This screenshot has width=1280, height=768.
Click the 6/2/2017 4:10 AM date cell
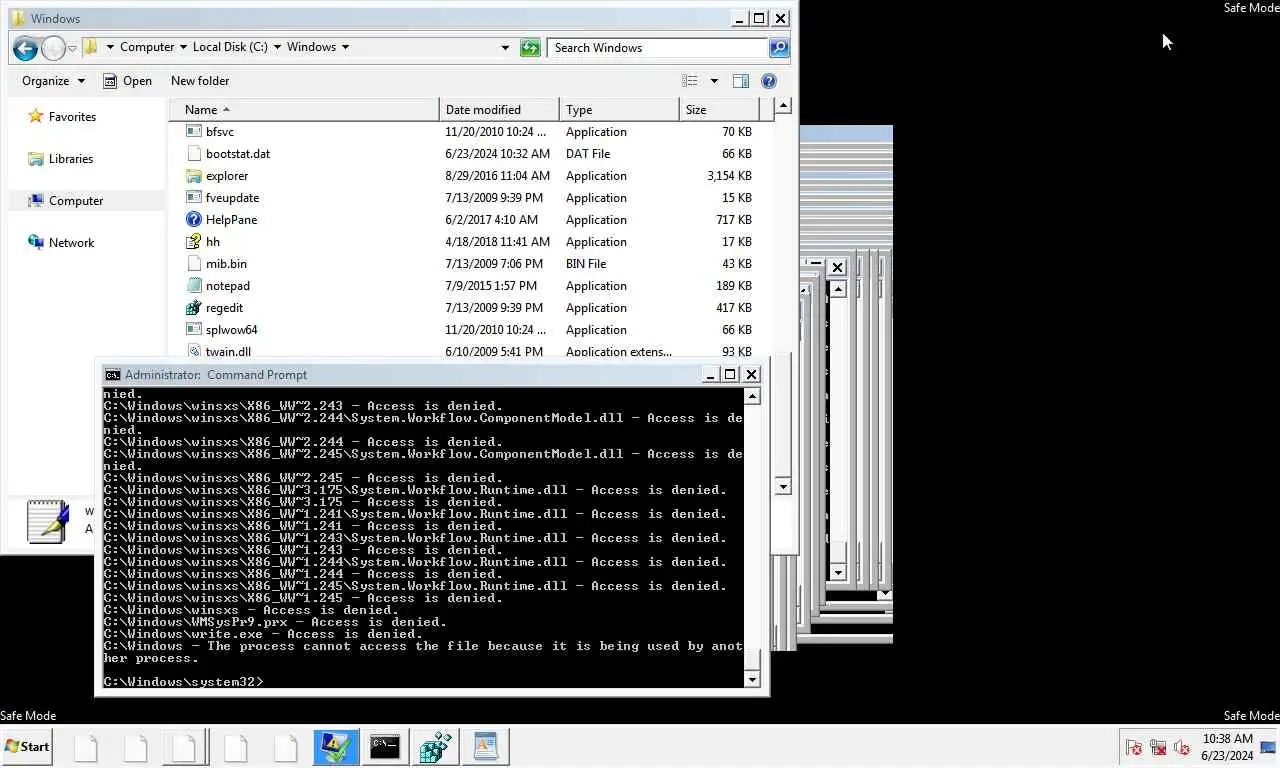coord(492,219)
